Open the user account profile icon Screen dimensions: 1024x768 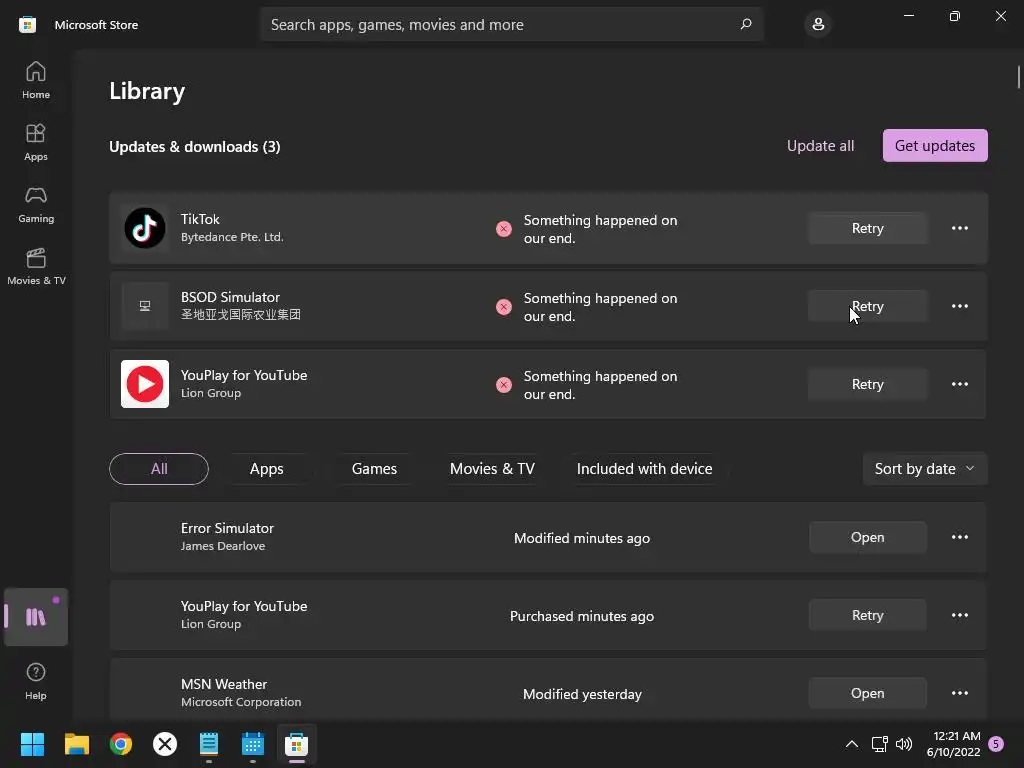click(x=818, y=24)
